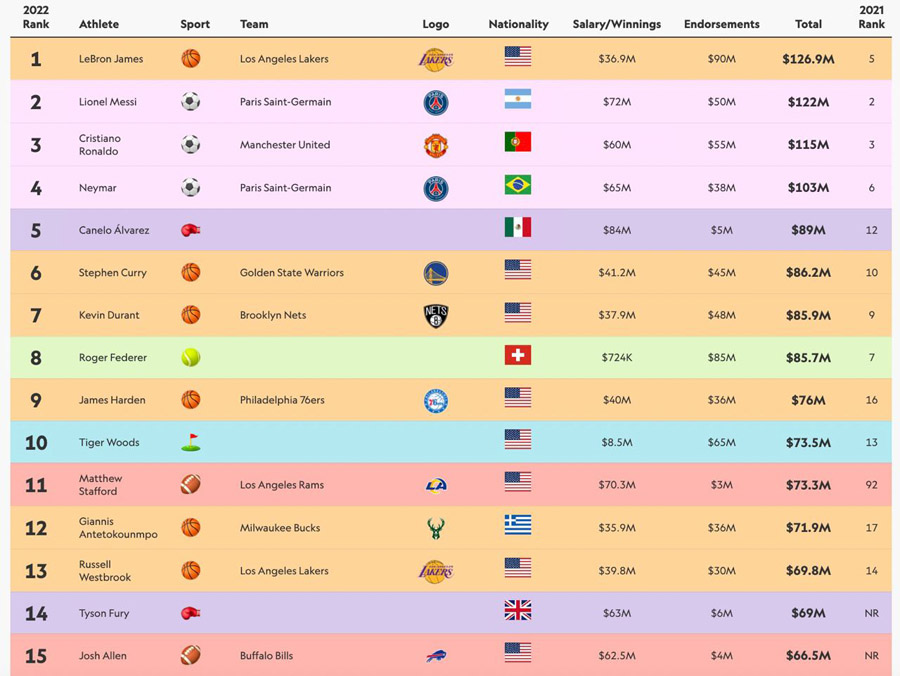Click the Golden State Warriors logo
Image resolution: width=900 pixels, height=676 pixels.
436,273
